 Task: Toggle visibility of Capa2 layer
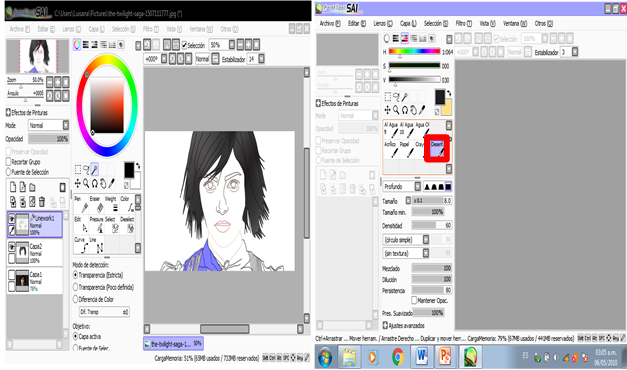(12, 247)
